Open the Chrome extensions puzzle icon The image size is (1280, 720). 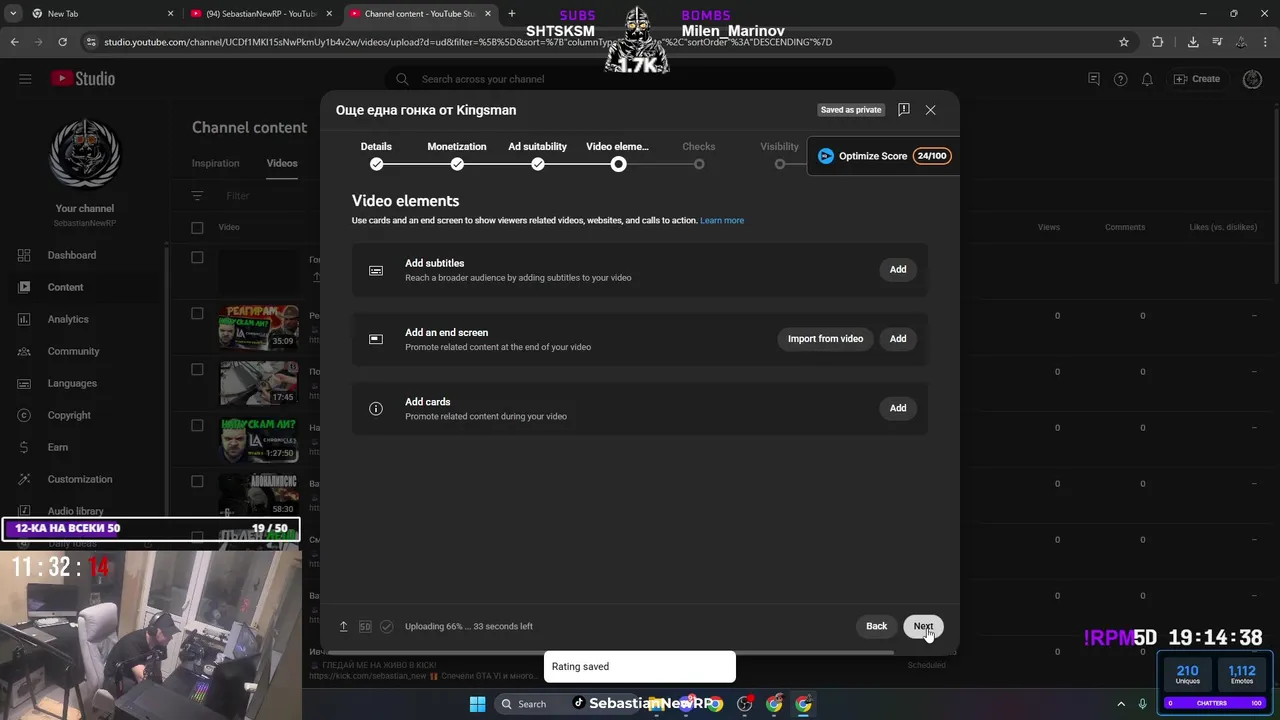1158,42
